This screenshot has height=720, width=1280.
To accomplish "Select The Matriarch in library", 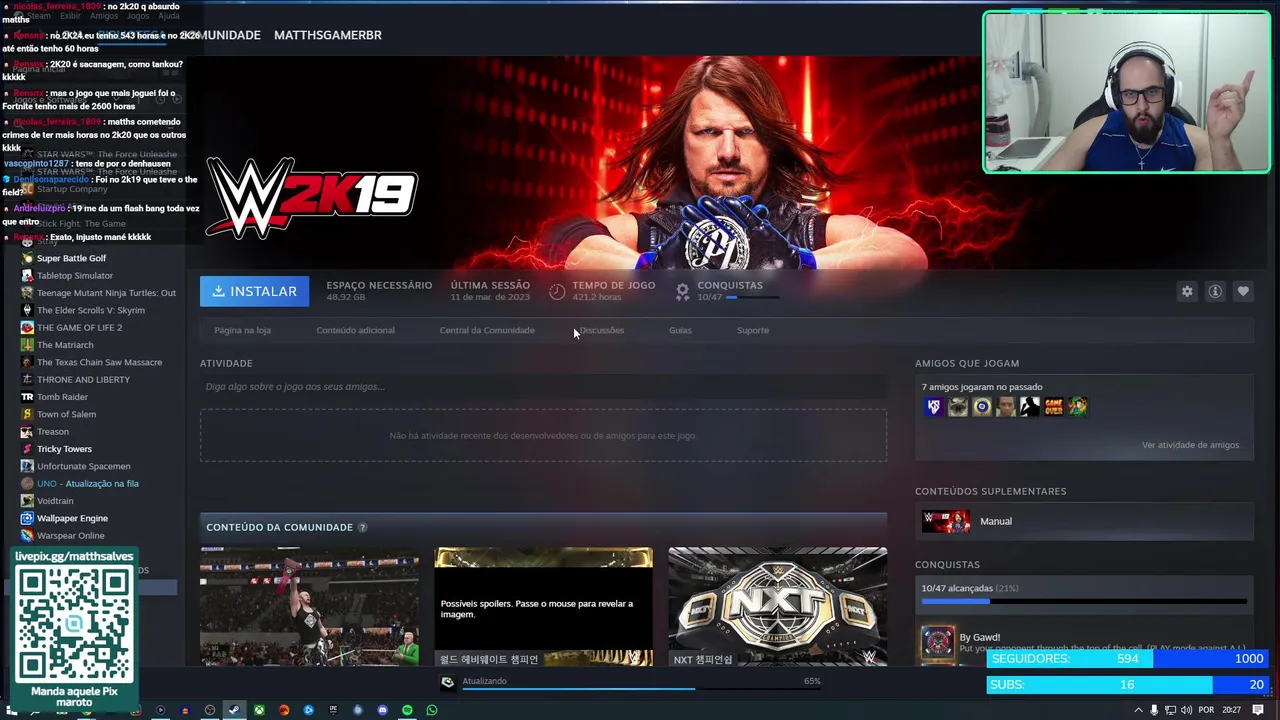I will tap(65, 345).
